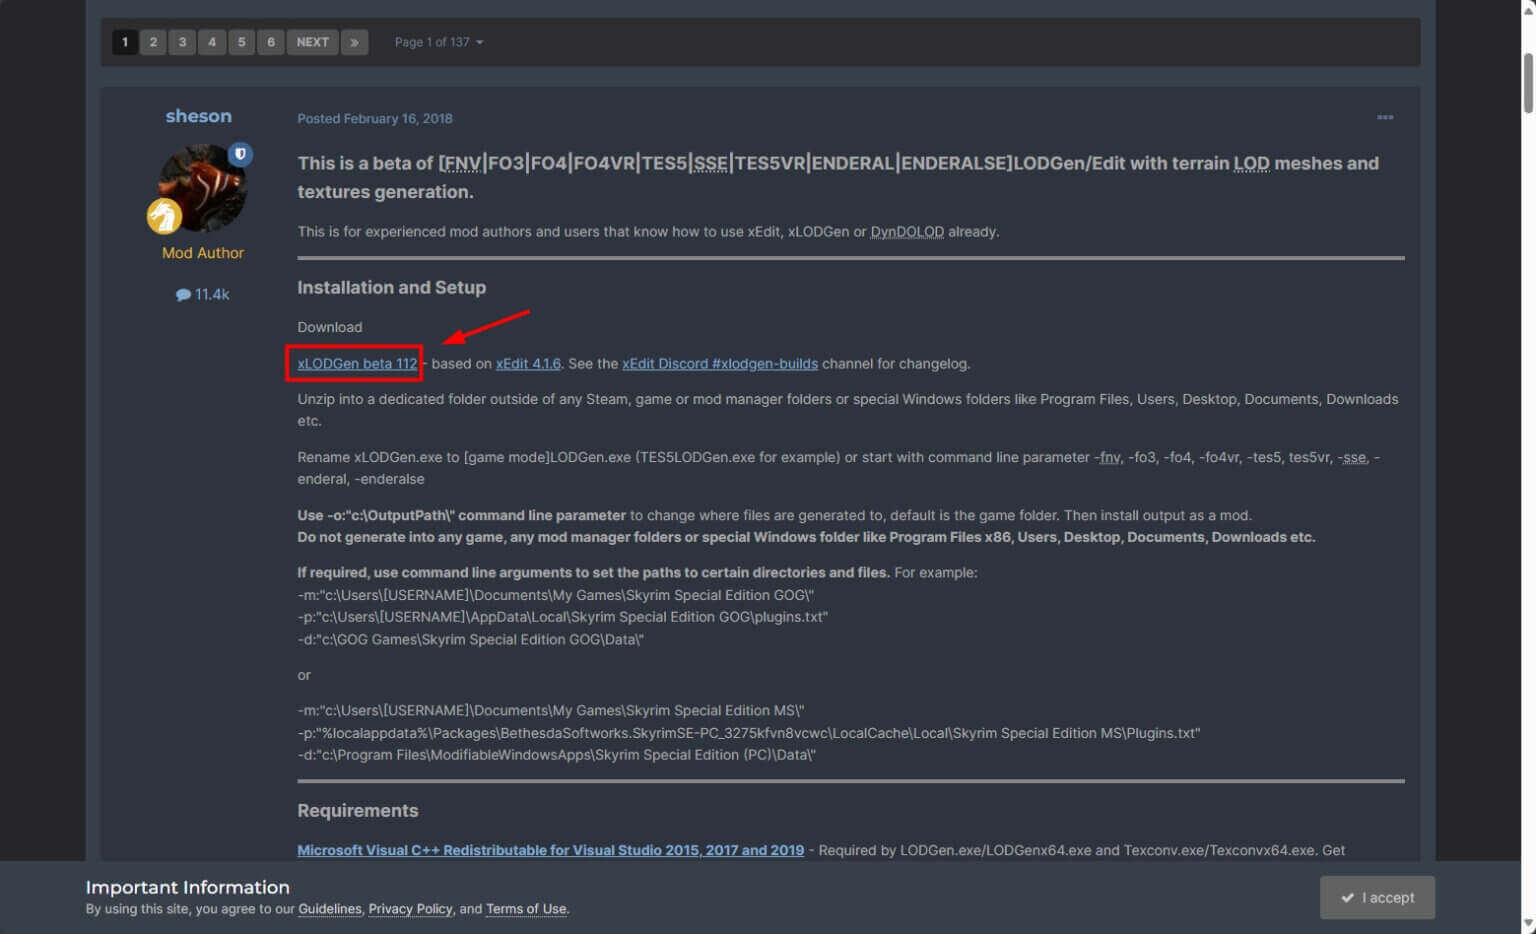Download xLODGen beta 112
The image size is (1536, 934).
357,364
